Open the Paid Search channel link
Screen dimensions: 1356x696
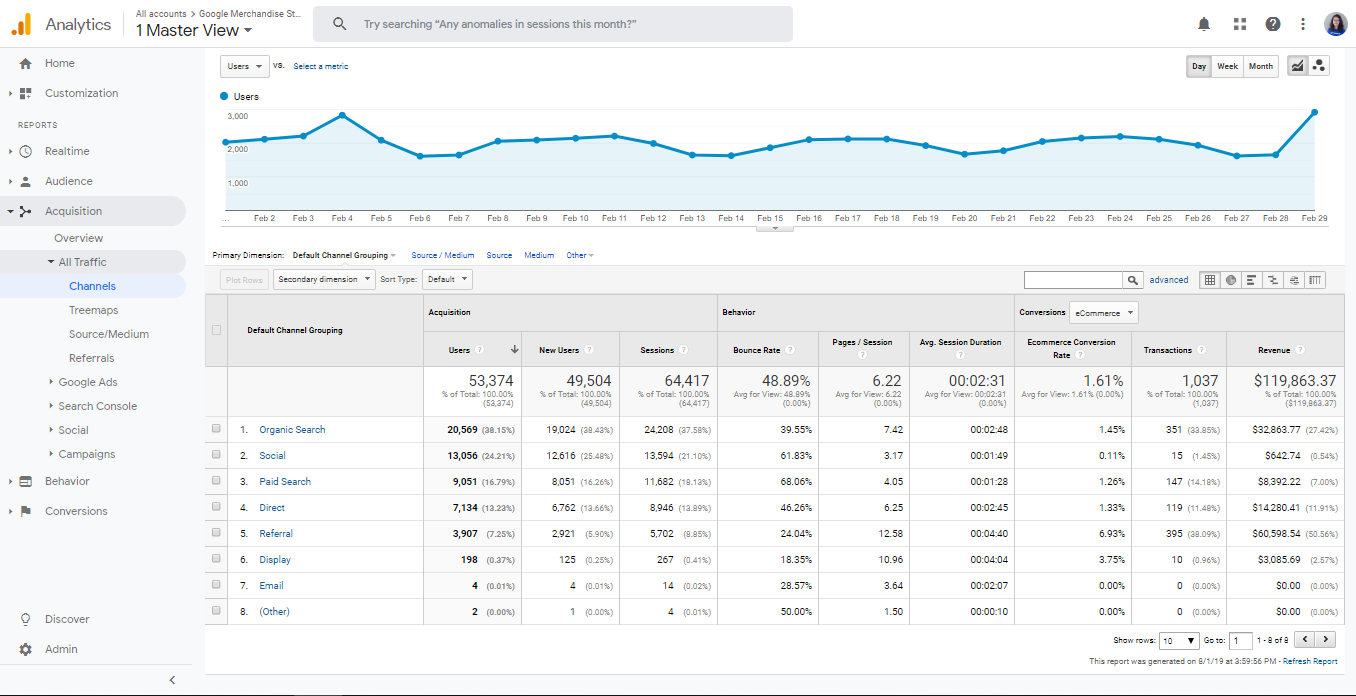click(285, 481)
